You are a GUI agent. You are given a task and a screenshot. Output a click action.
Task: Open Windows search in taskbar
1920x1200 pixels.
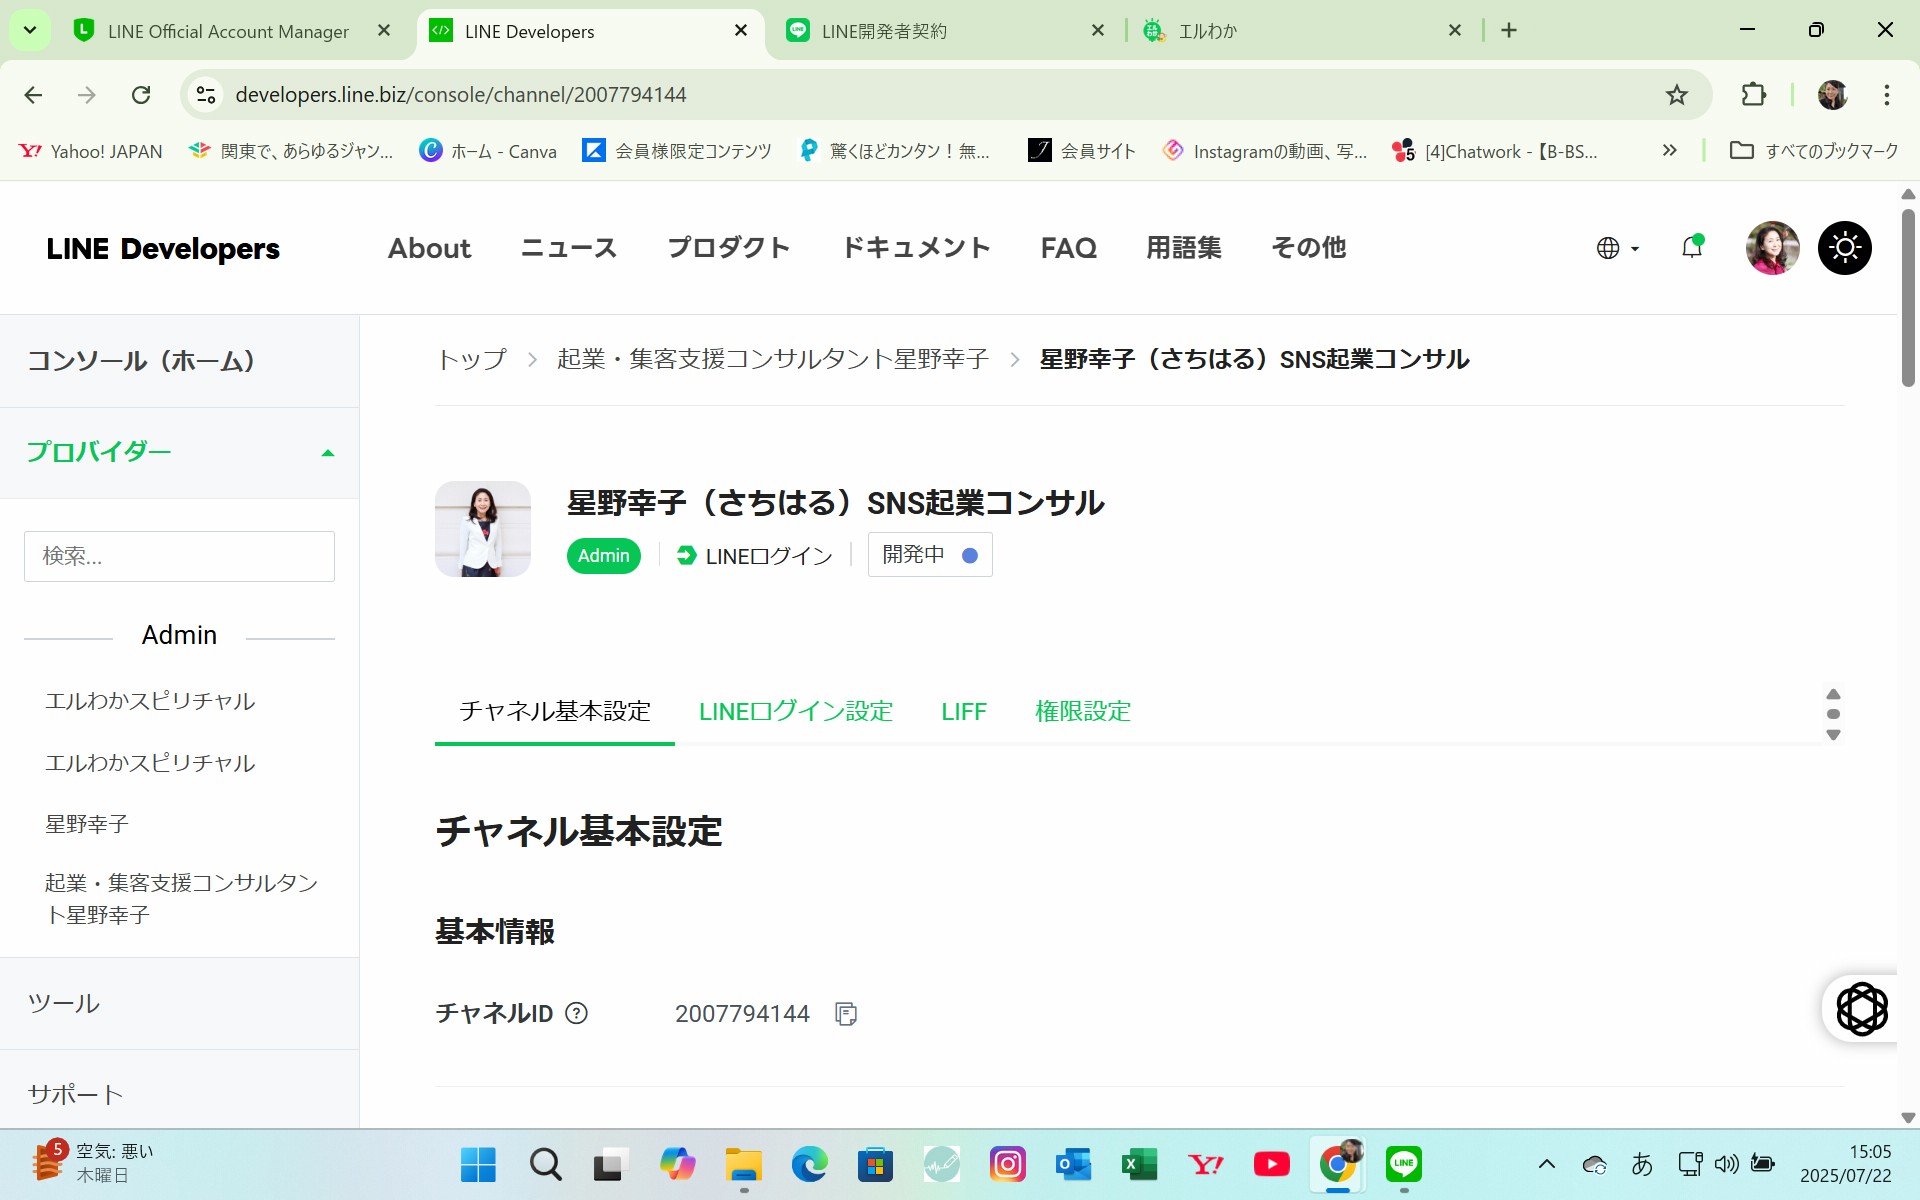(x=545, y=1164)
